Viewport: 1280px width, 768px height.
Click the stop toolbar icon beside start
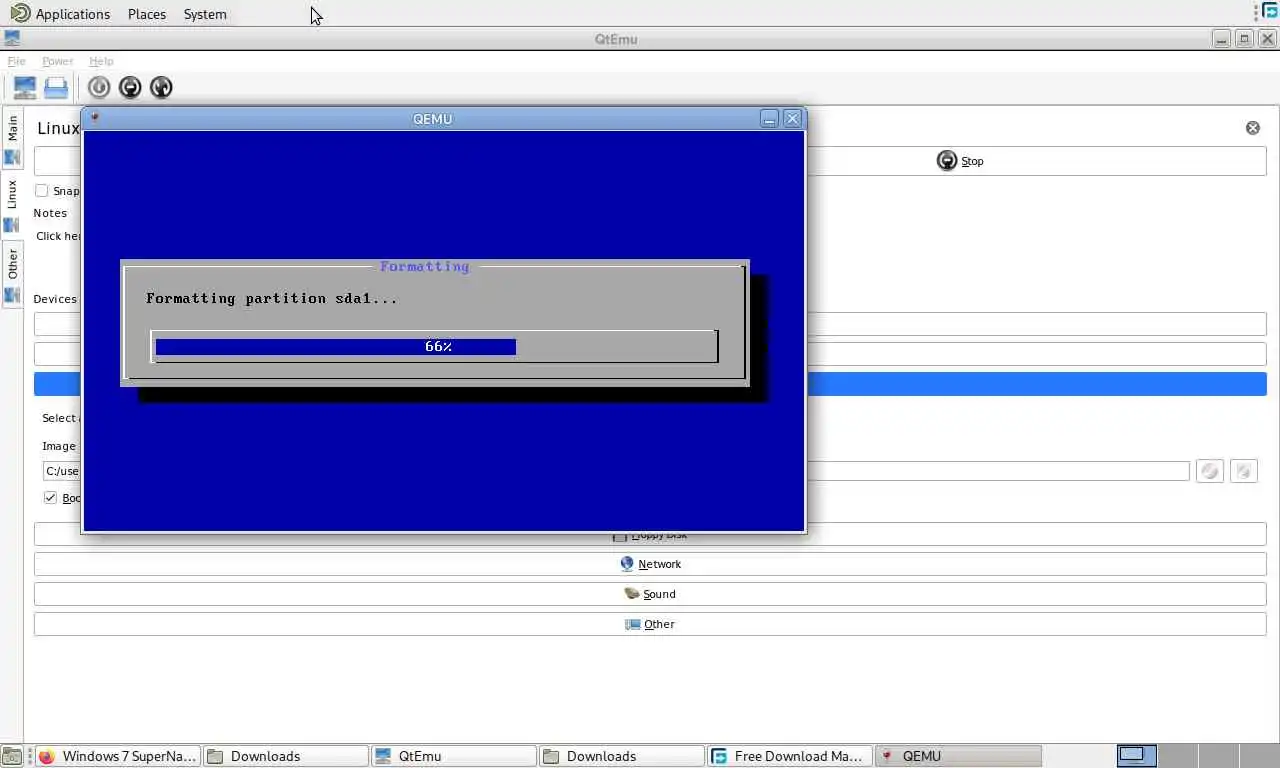coord(130,87)
